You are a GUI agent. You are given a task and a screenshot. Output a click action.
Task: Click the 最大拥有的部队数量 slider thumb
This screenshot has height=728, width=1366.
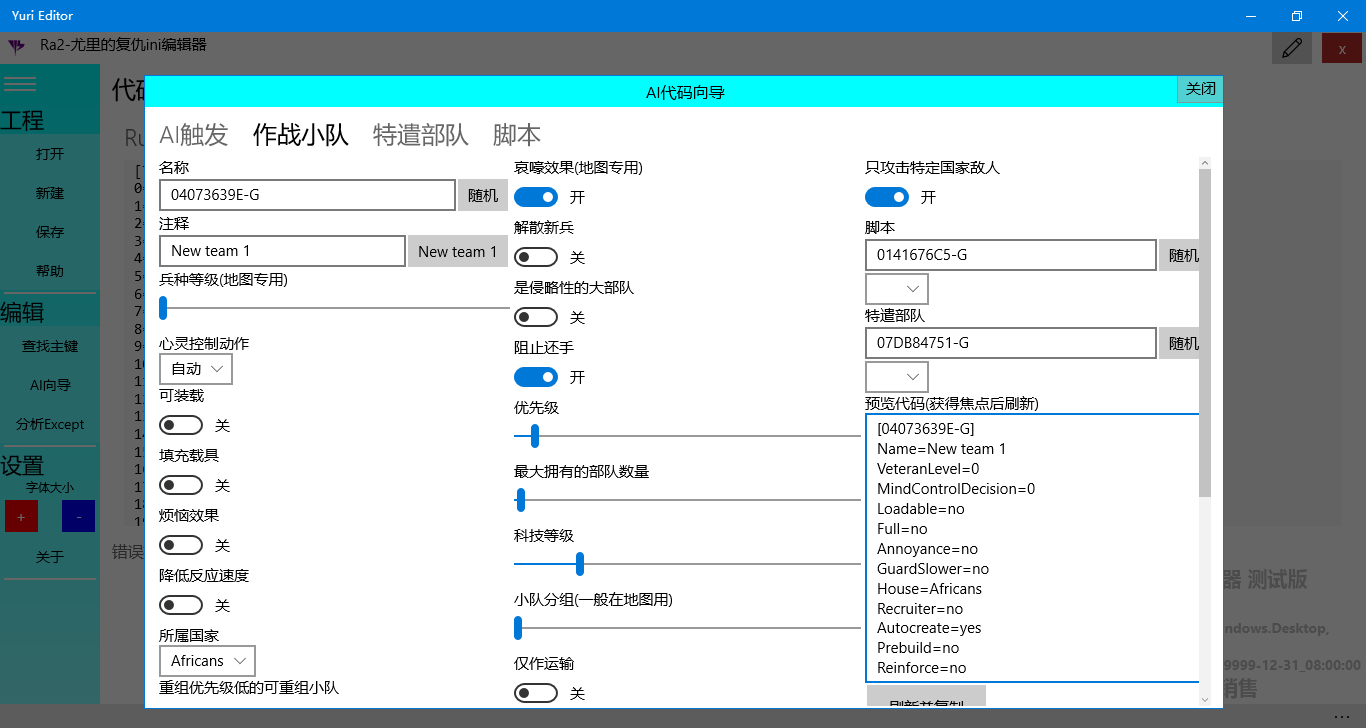point(520,500)
